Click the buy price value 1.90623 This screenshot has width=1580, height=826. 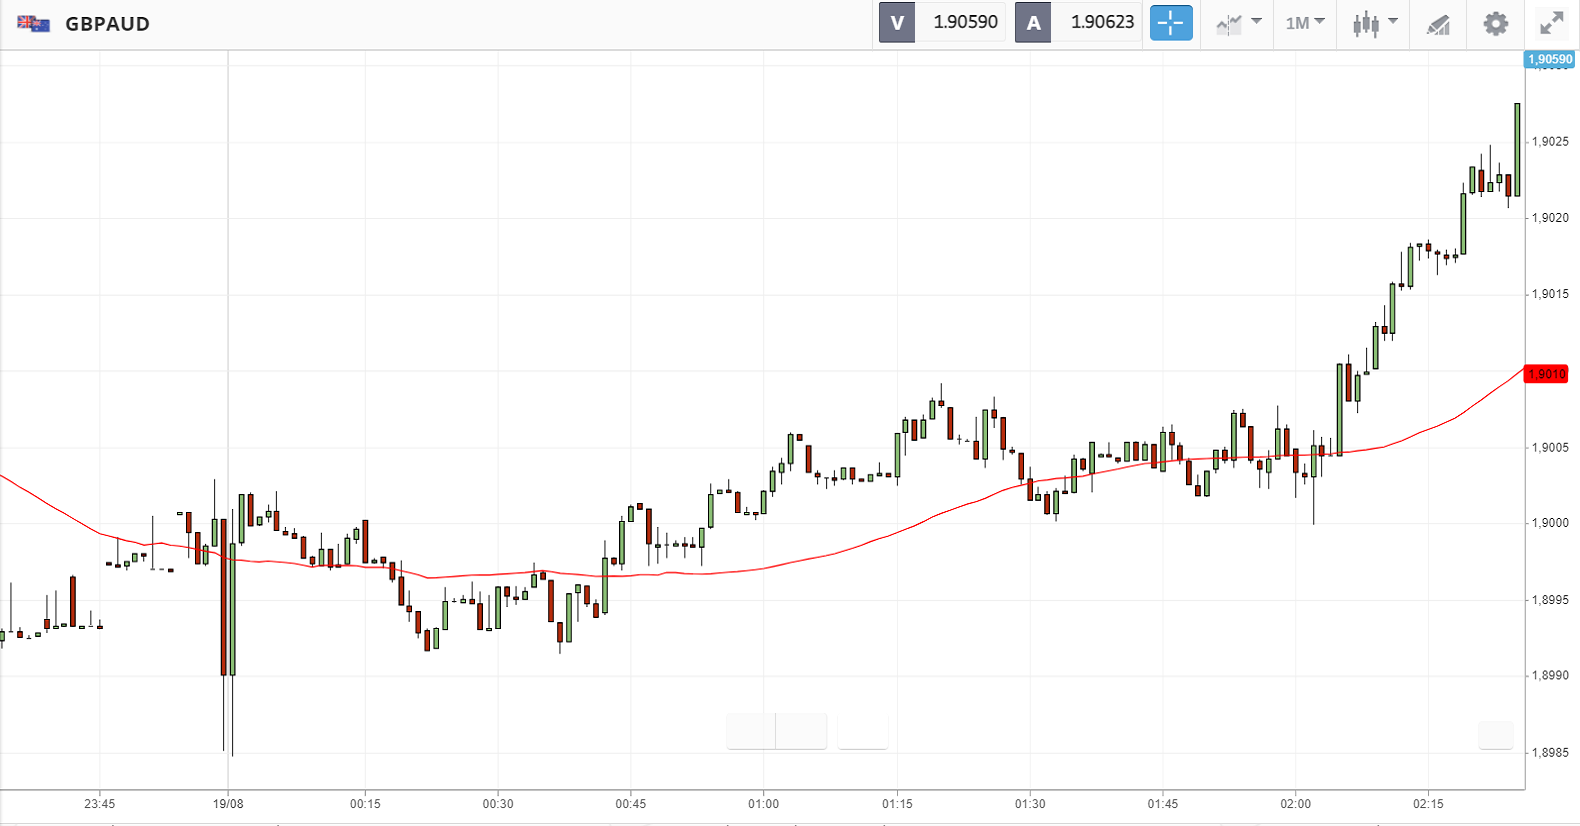(1102, 22)
